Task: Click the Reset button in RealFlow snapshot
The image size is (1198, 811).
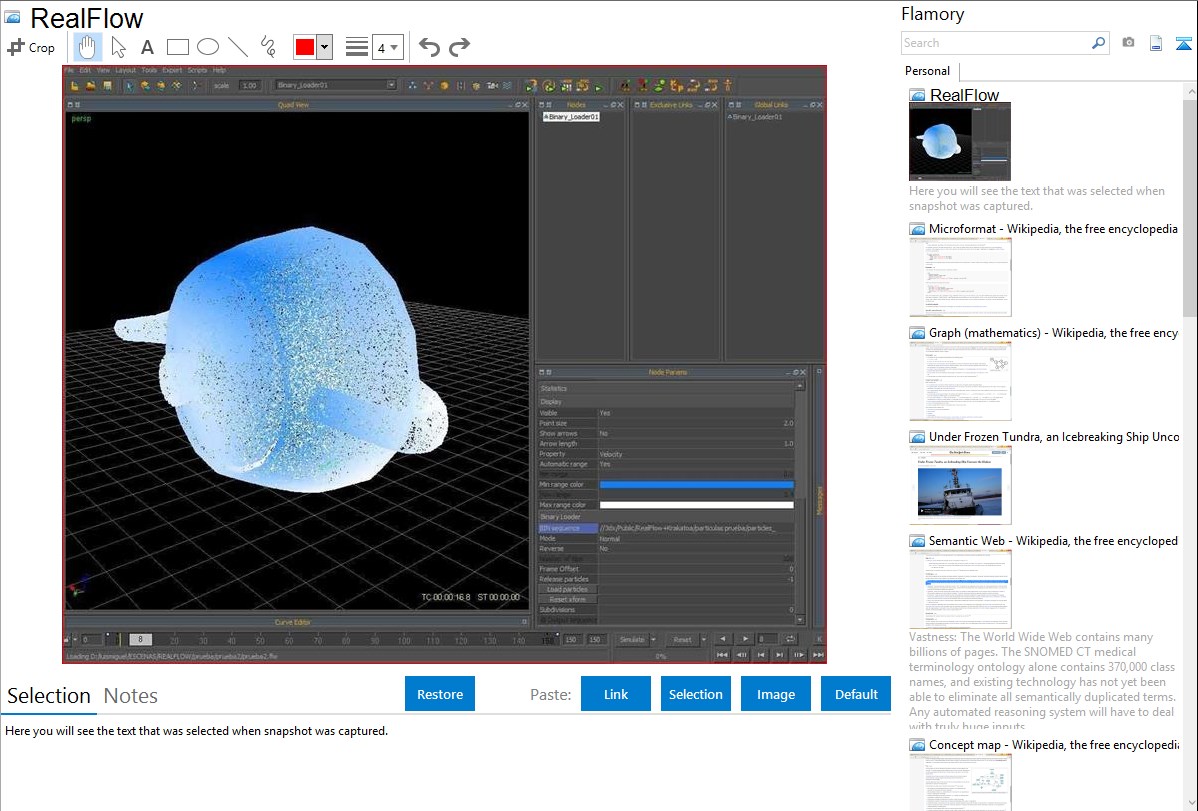Action: [682, 640]
